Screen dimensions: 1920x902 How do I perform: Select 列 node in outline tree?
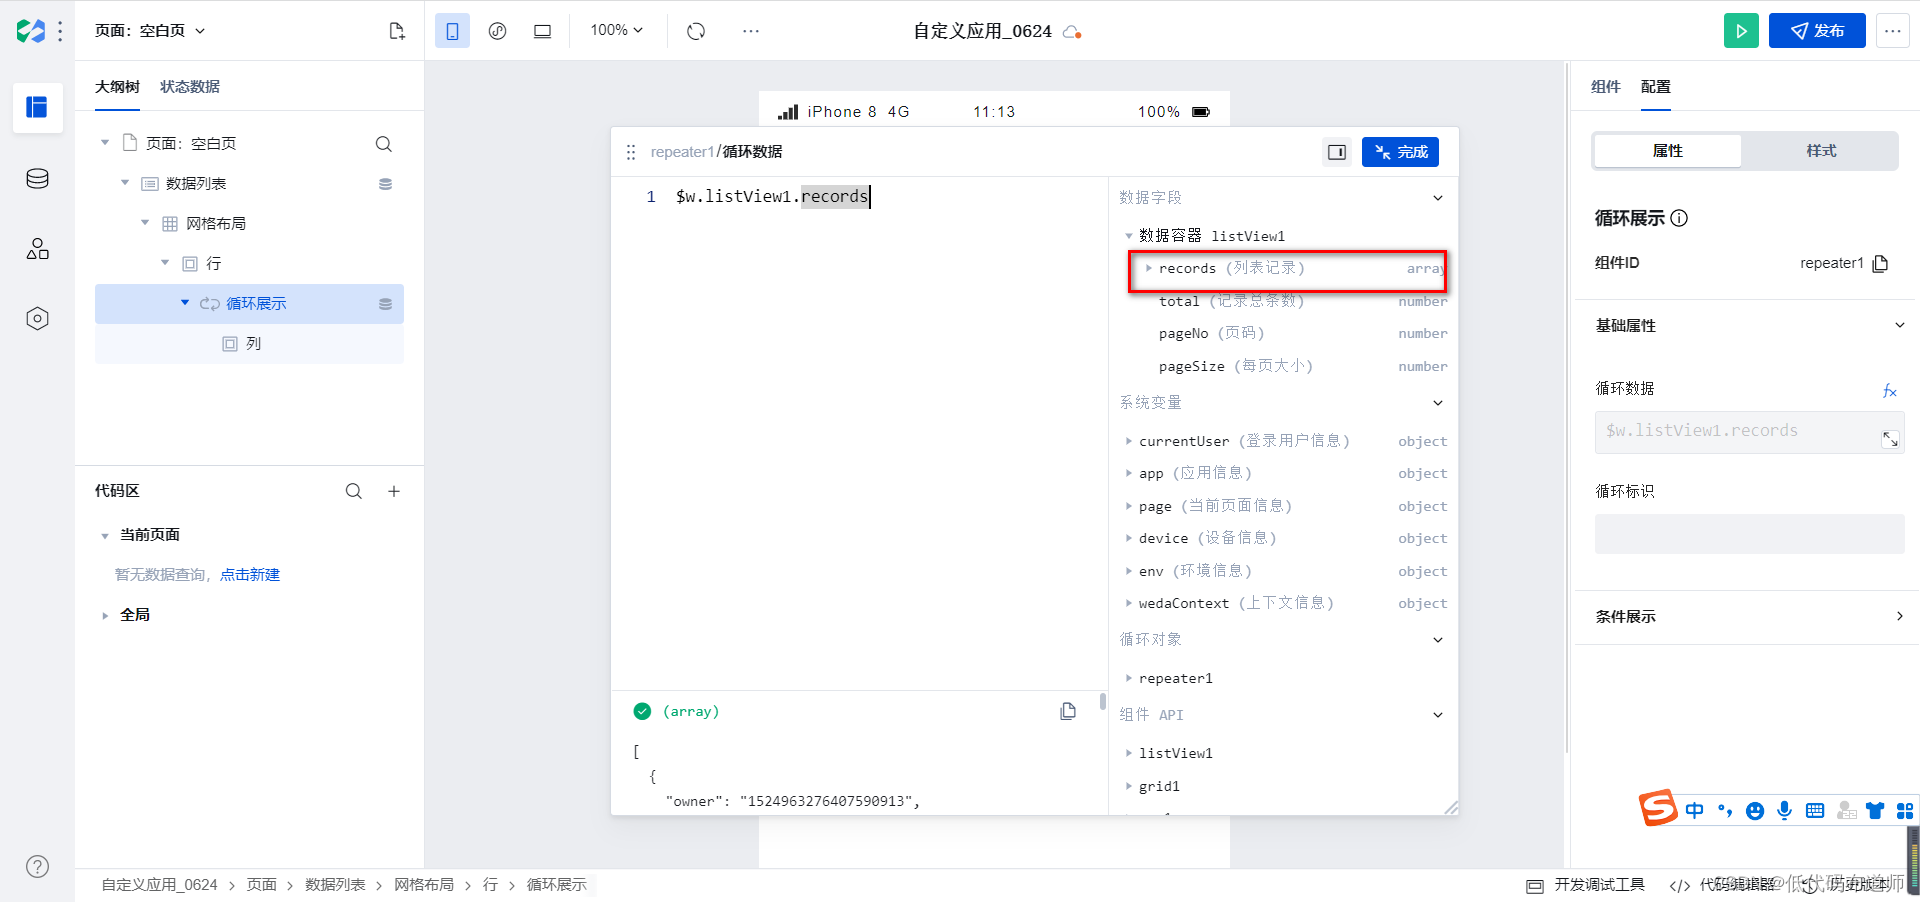[249, 344]
